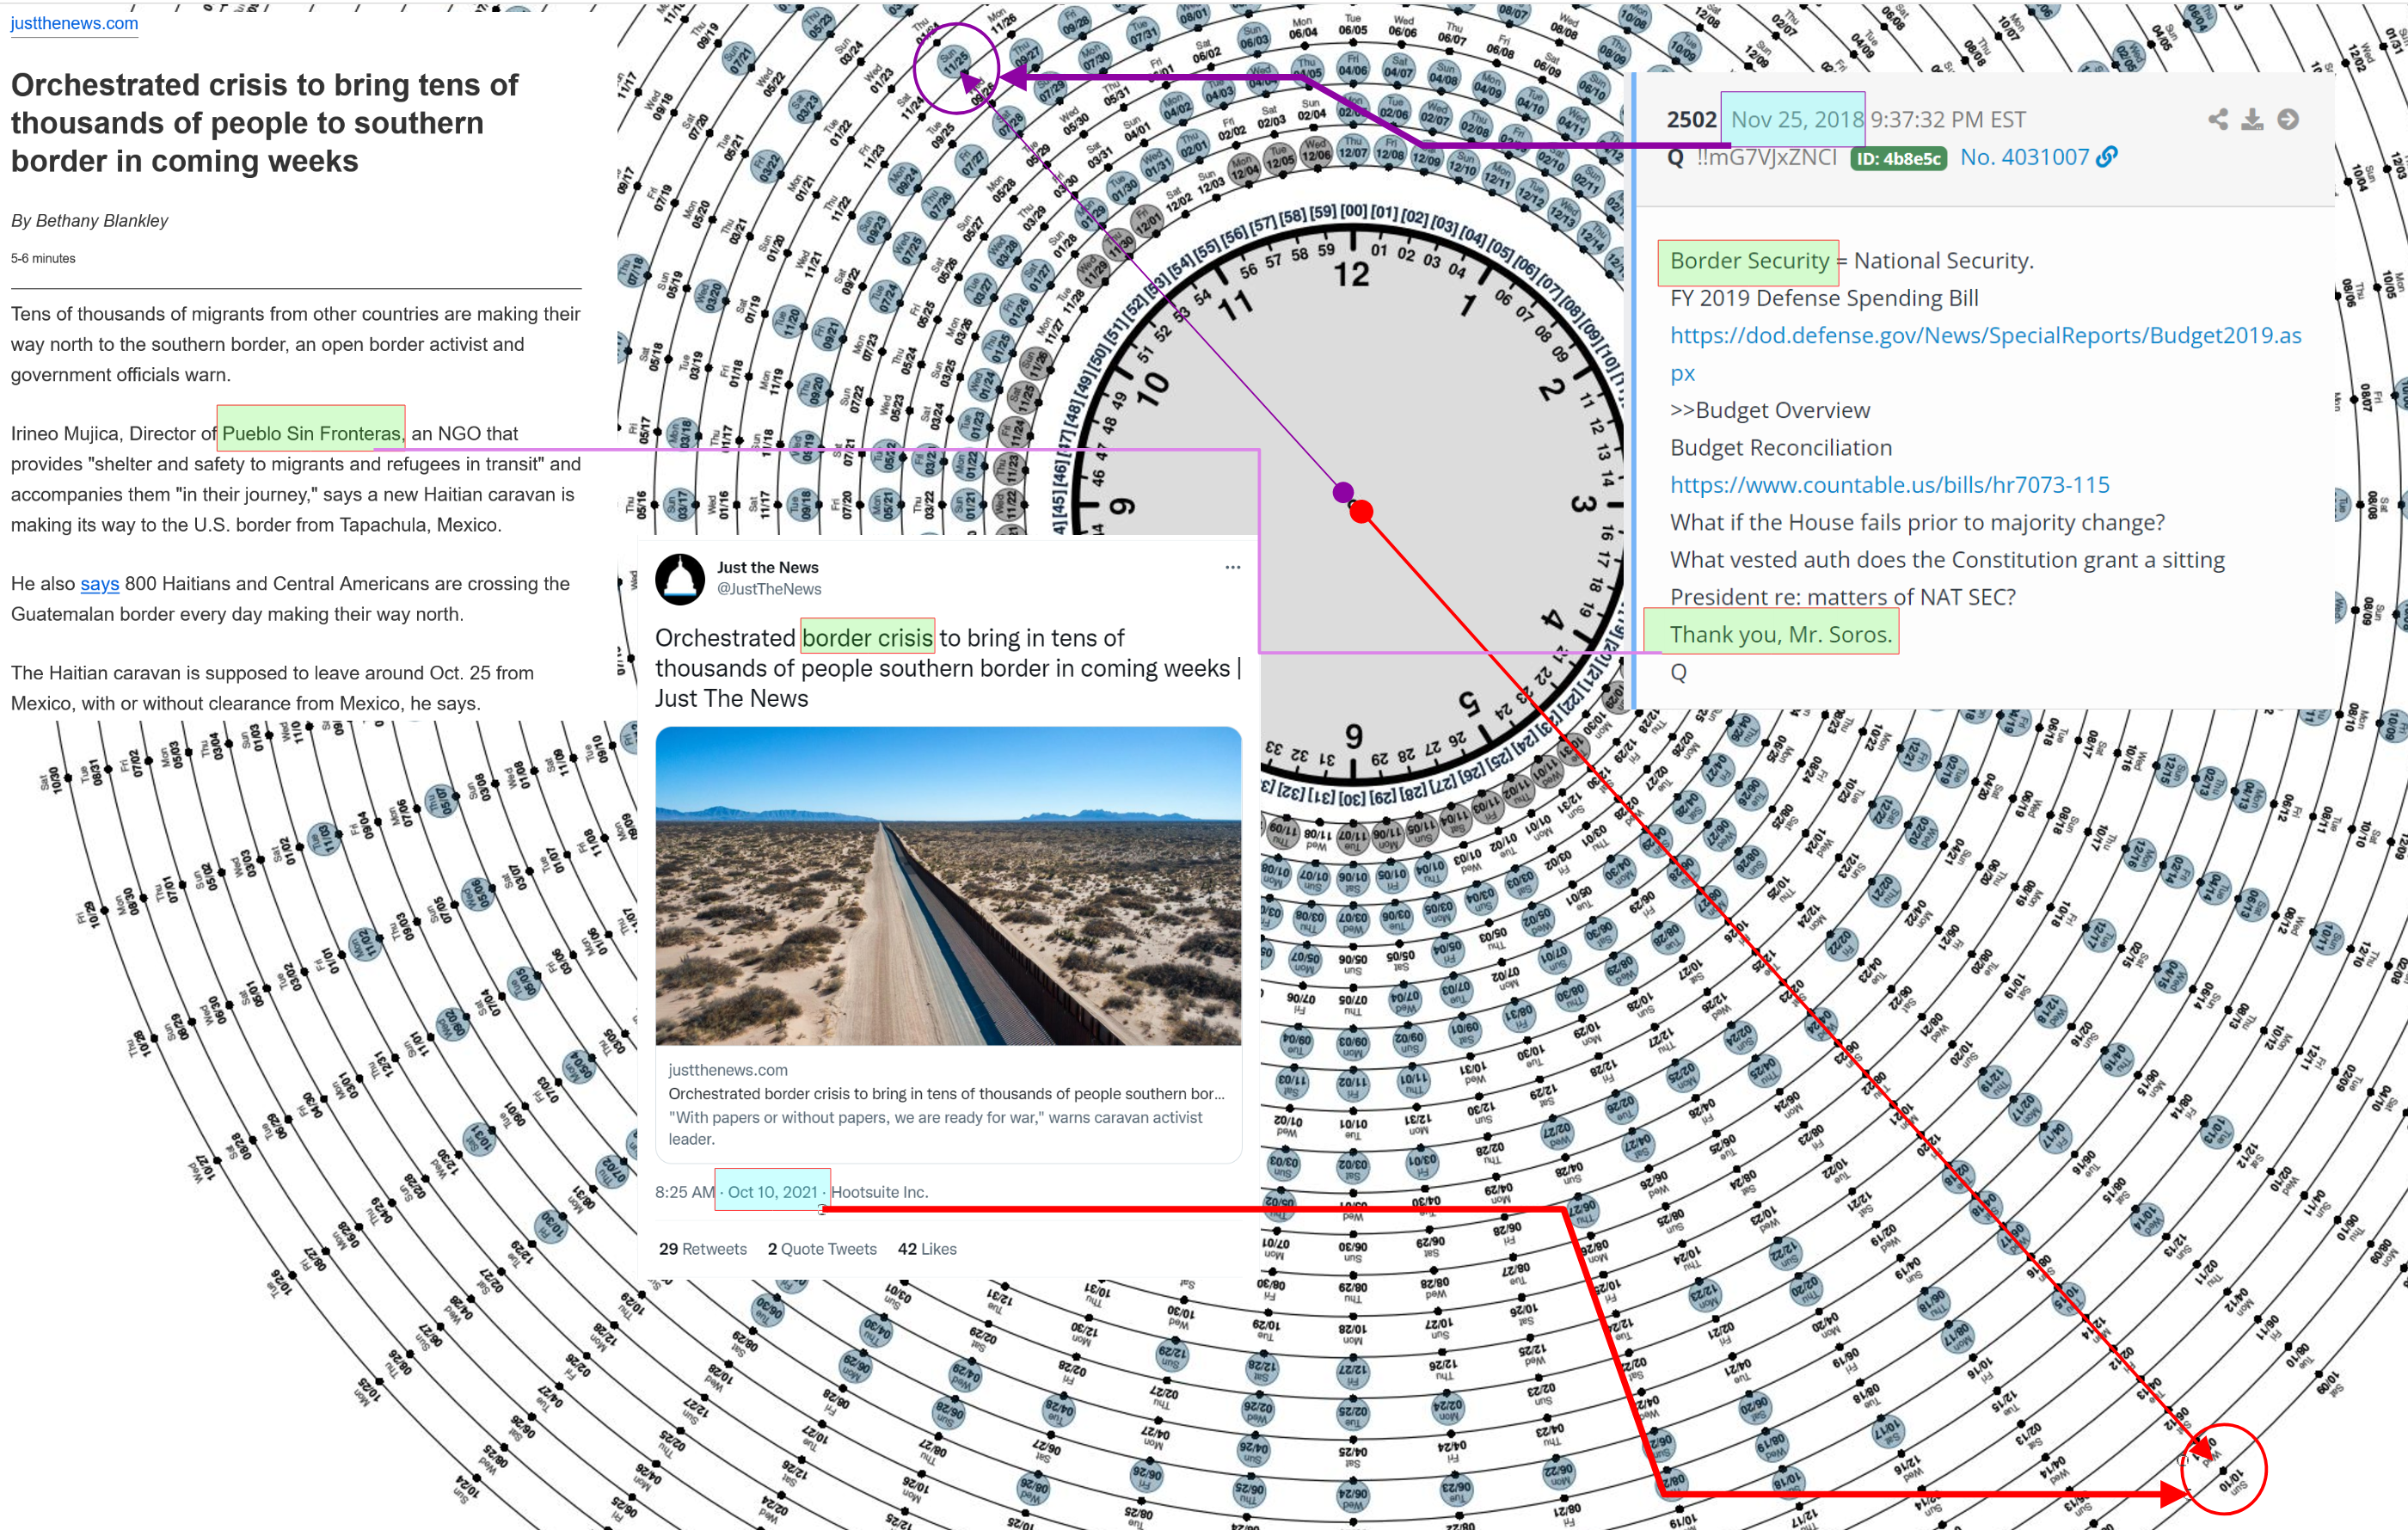
Task: Click the 'FY 2019 Defense Spending Bill' line
Action: 1824,298
